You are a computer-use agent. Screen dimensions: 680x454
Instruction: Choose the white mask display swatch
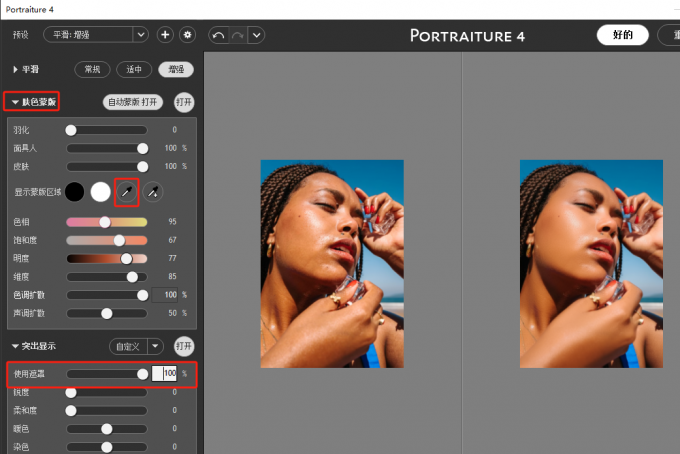coord(100,190)
